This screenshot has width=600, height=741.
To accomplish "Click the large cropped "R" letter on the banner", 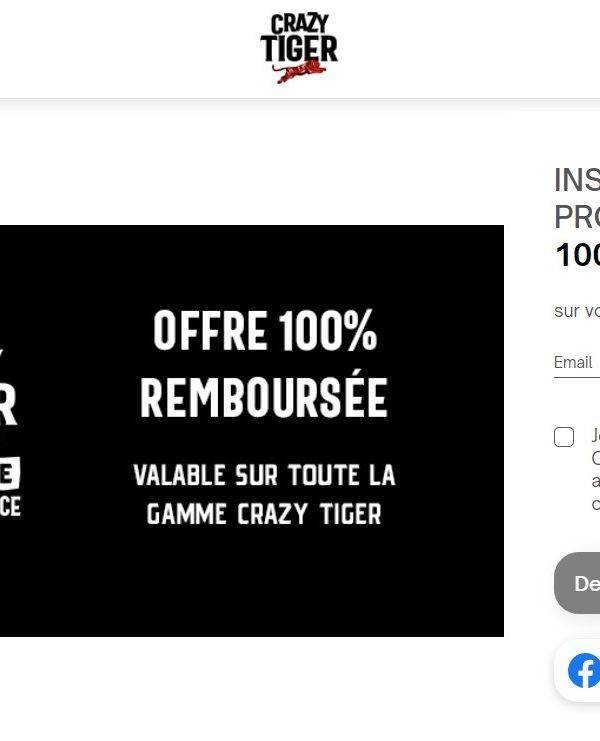I will 8,403.
